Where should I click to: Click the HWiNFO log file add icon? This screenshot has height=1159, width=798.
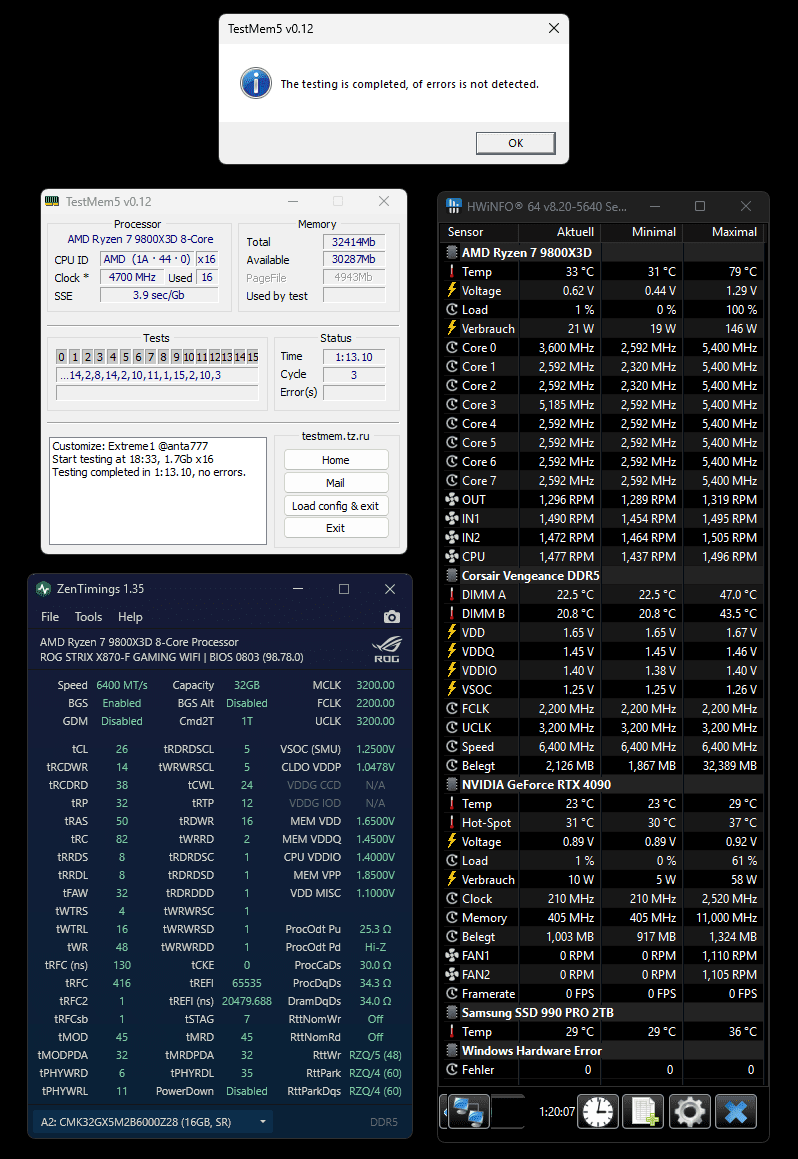(x=644, y=1112)
